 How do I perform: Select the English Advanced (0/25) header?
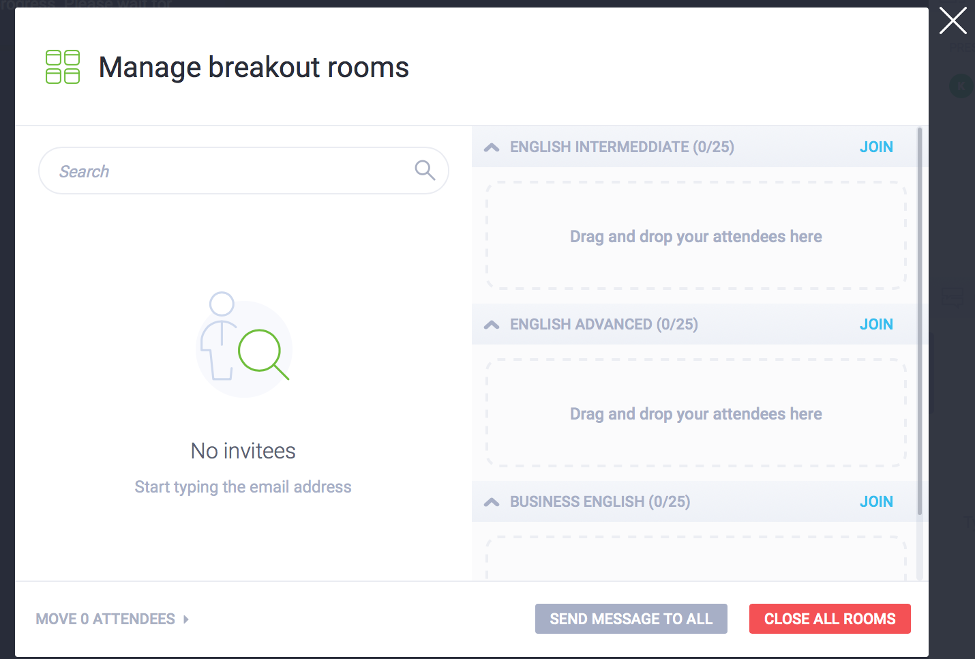[604, 325]
